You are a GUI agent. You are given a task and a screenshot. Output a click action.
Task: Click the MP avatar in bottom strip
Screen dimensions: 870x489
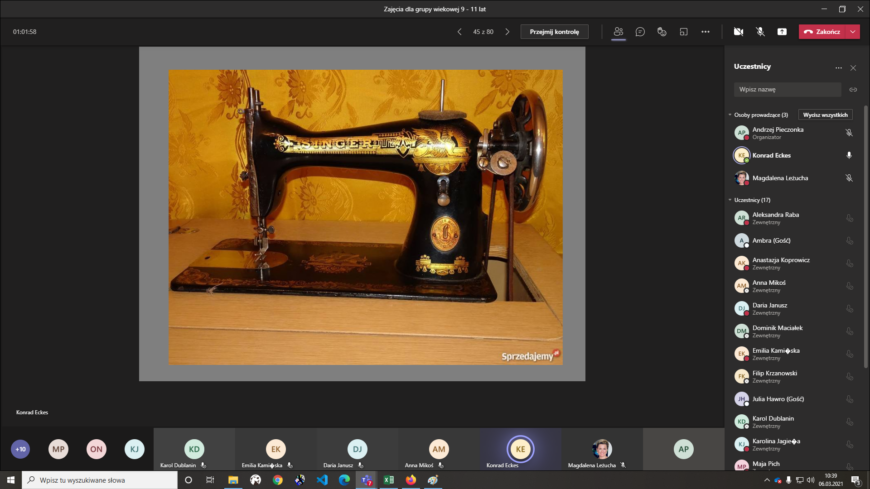point(58,449)
